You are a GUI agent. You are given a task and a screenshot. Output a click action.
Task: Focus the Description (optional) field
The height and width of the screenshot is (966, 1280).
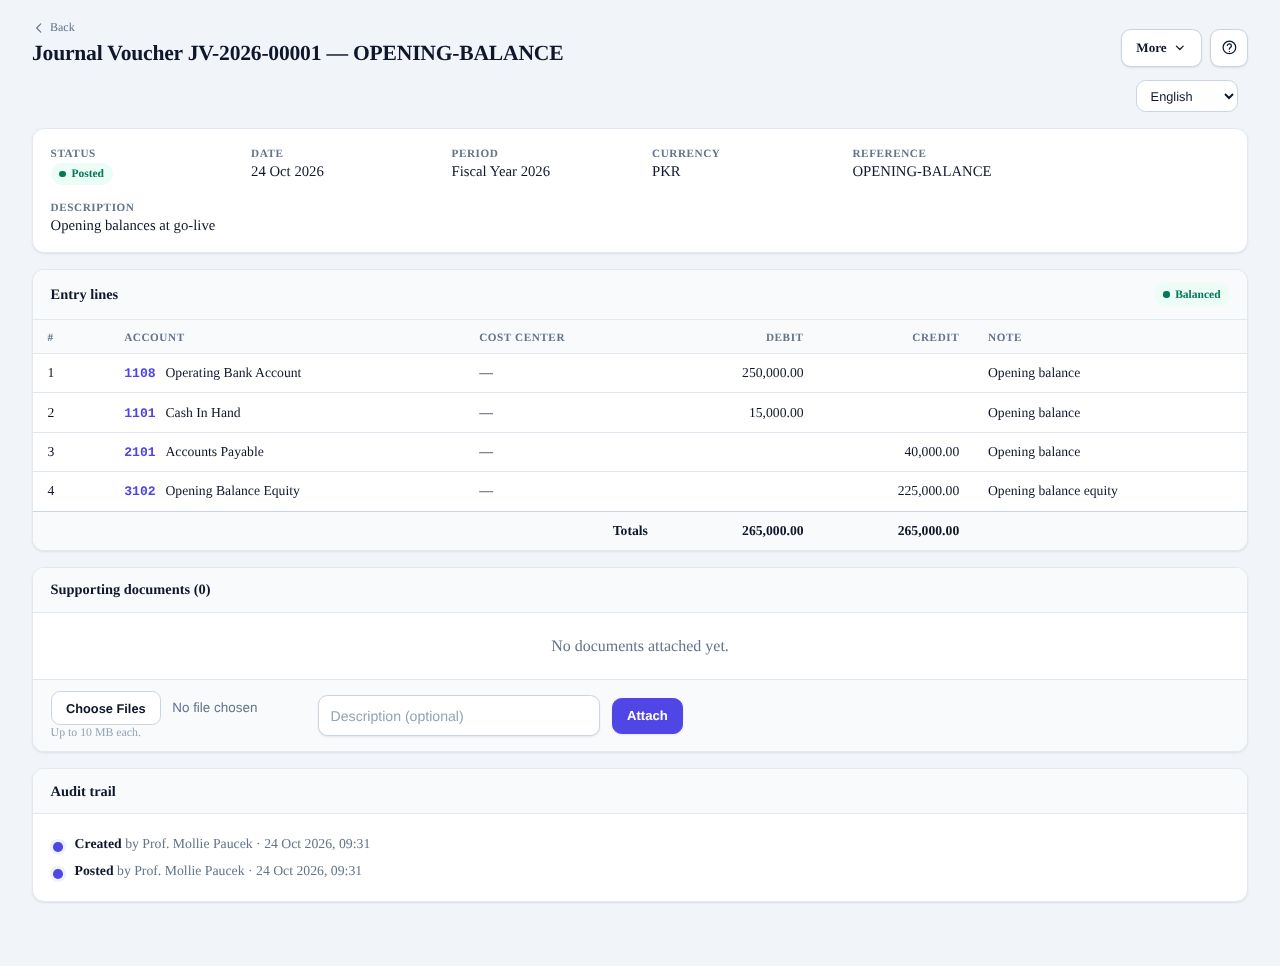point(459,716)
